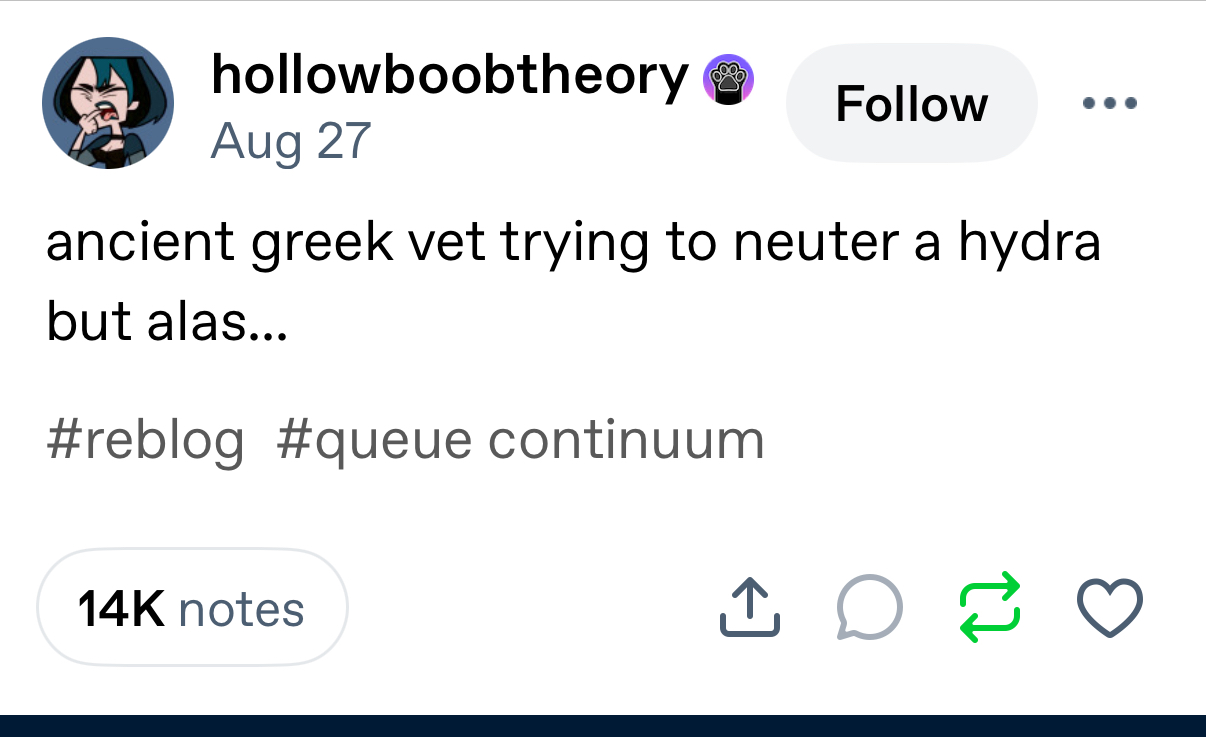Click the #reblog tag
The image size is (1206, 737).
145,439
